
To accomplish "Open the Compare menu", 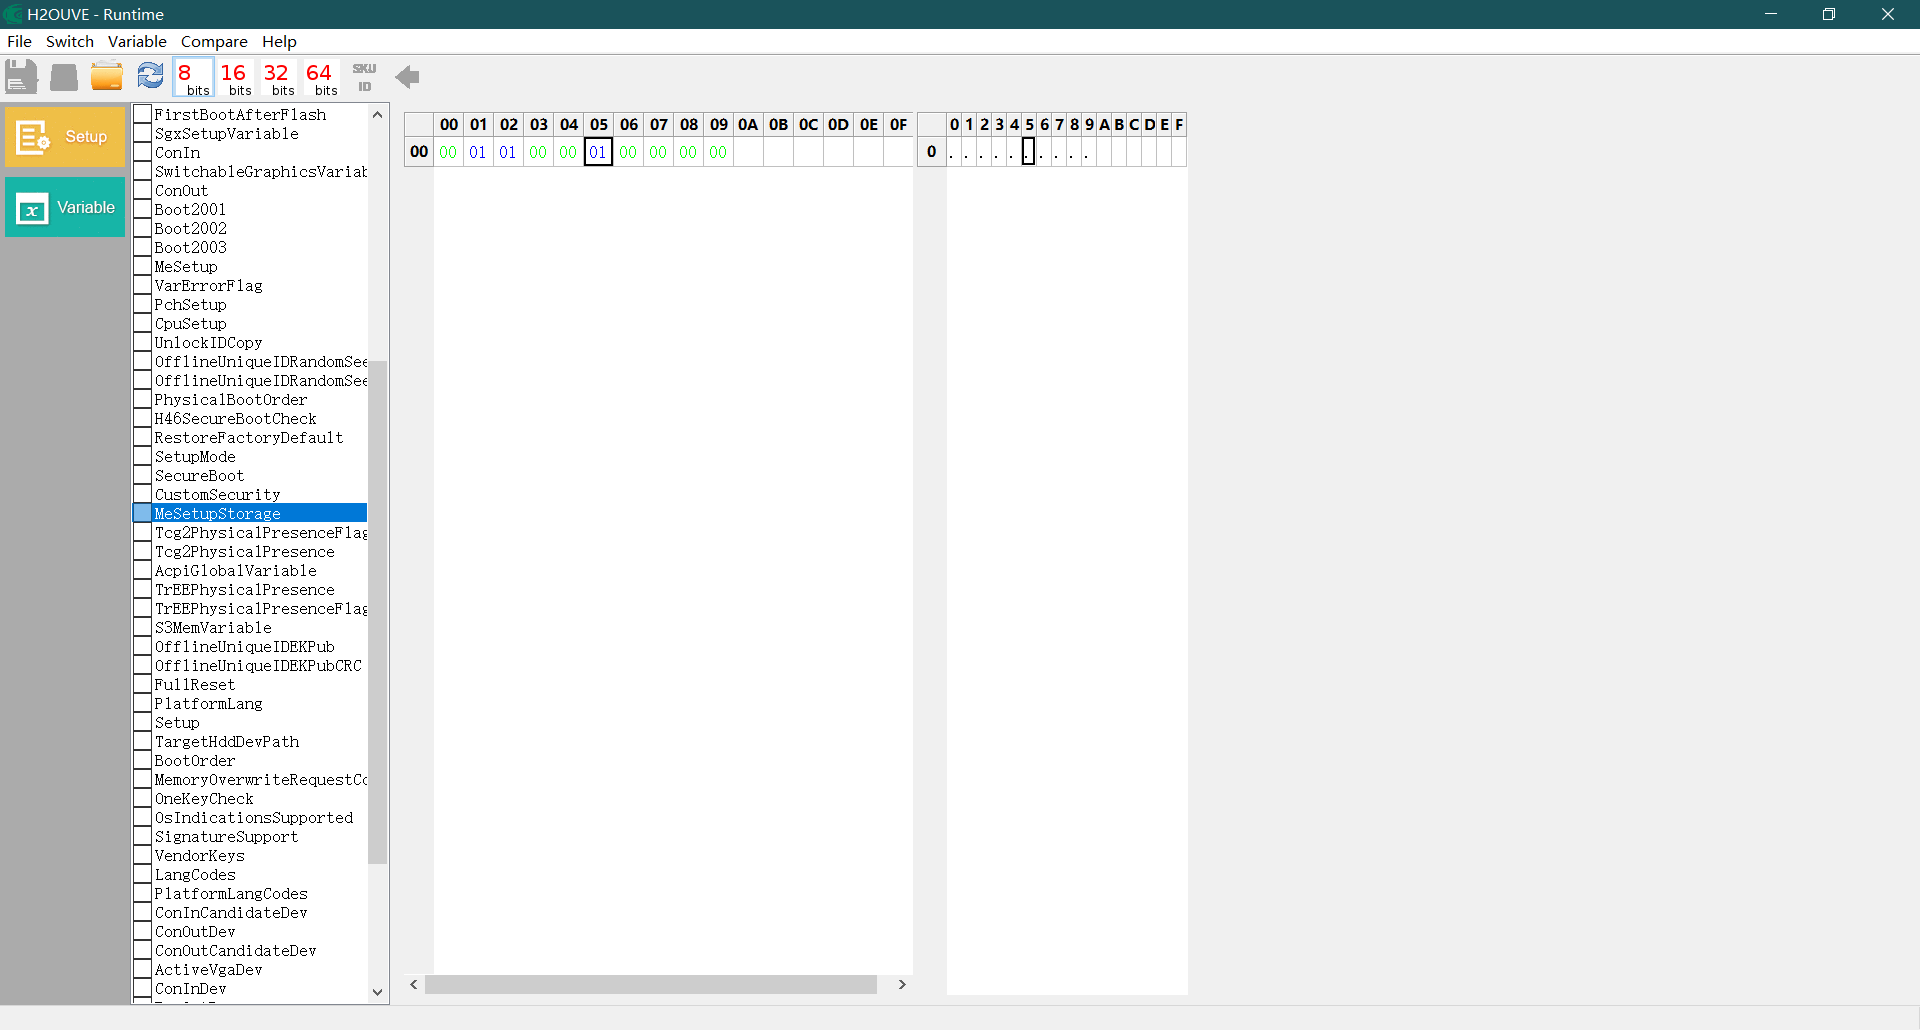I will pyautogui.click(x=214, y=42).
